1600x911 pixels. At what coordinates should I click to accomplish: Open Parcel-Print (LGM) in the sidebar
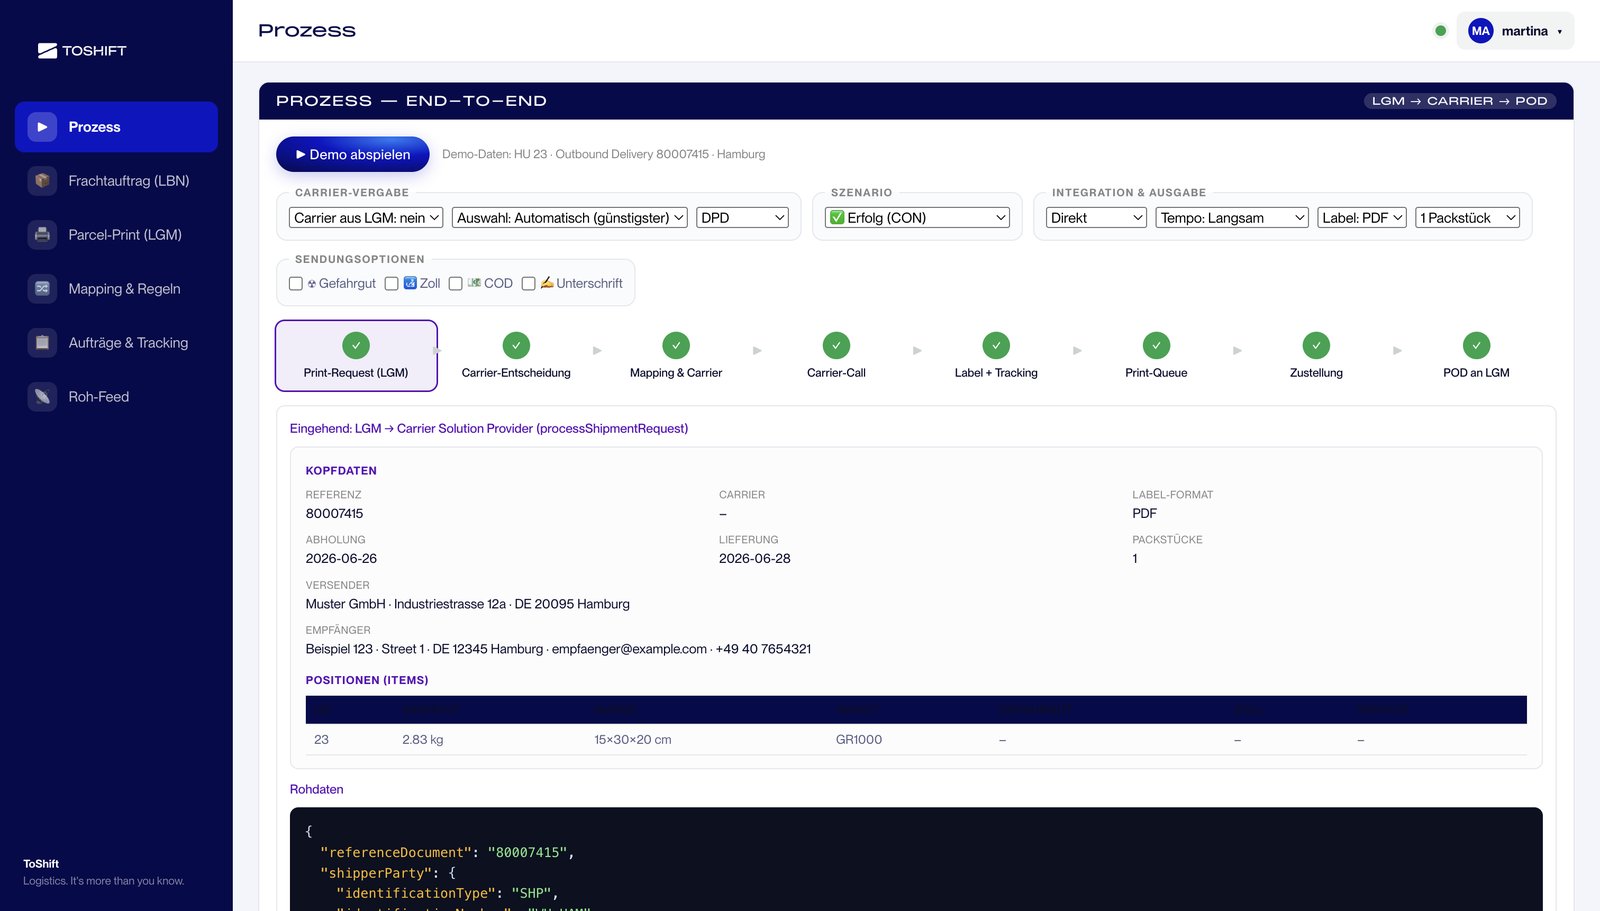[x=116, y=235]
